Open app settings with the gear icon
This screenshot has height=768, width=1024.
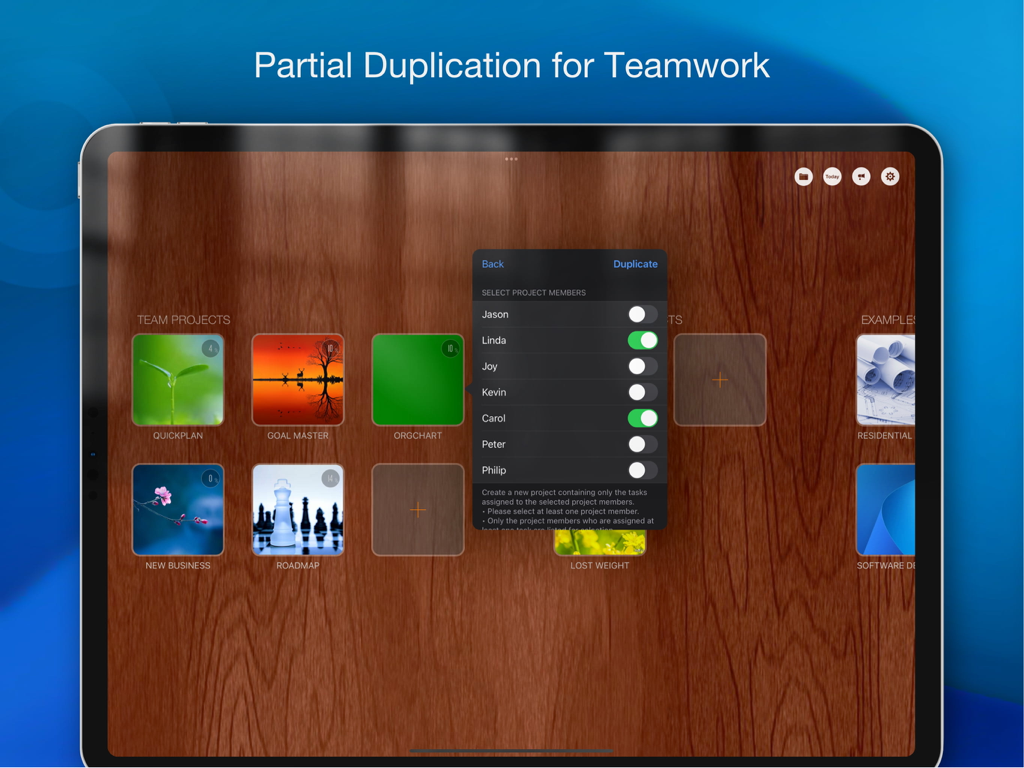pos(889,176)
